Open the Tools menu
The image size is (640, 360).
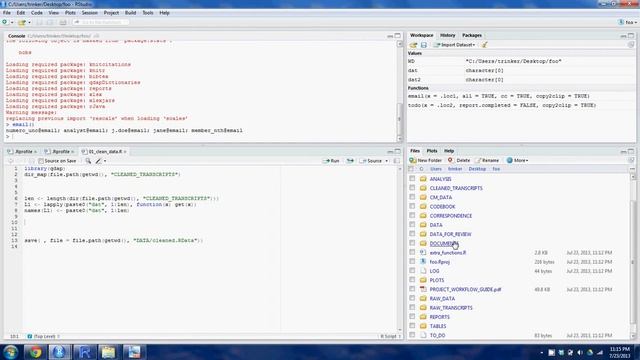pos(147,13)
